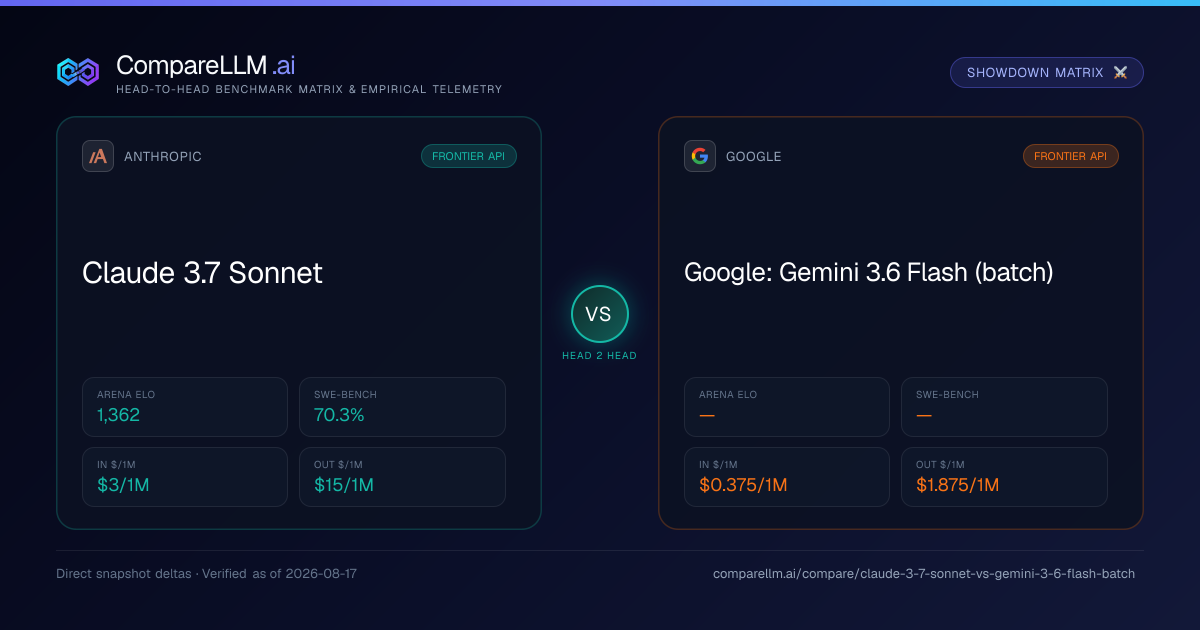The image size is (1200, 630).
Task: Click Claude's SWE-Bench 70.3% tile
Action: pos(402,407)
